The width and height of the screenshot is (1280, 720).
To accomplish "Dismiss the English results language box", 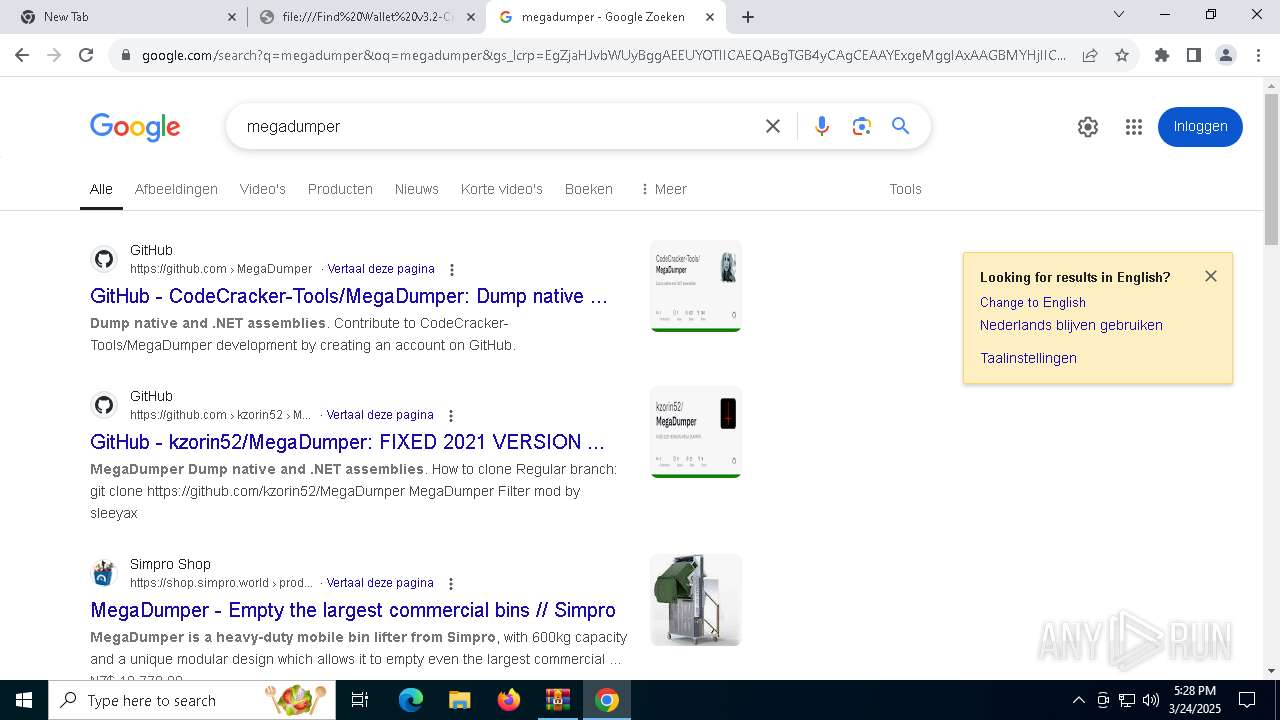I will tap(1211, 276).
